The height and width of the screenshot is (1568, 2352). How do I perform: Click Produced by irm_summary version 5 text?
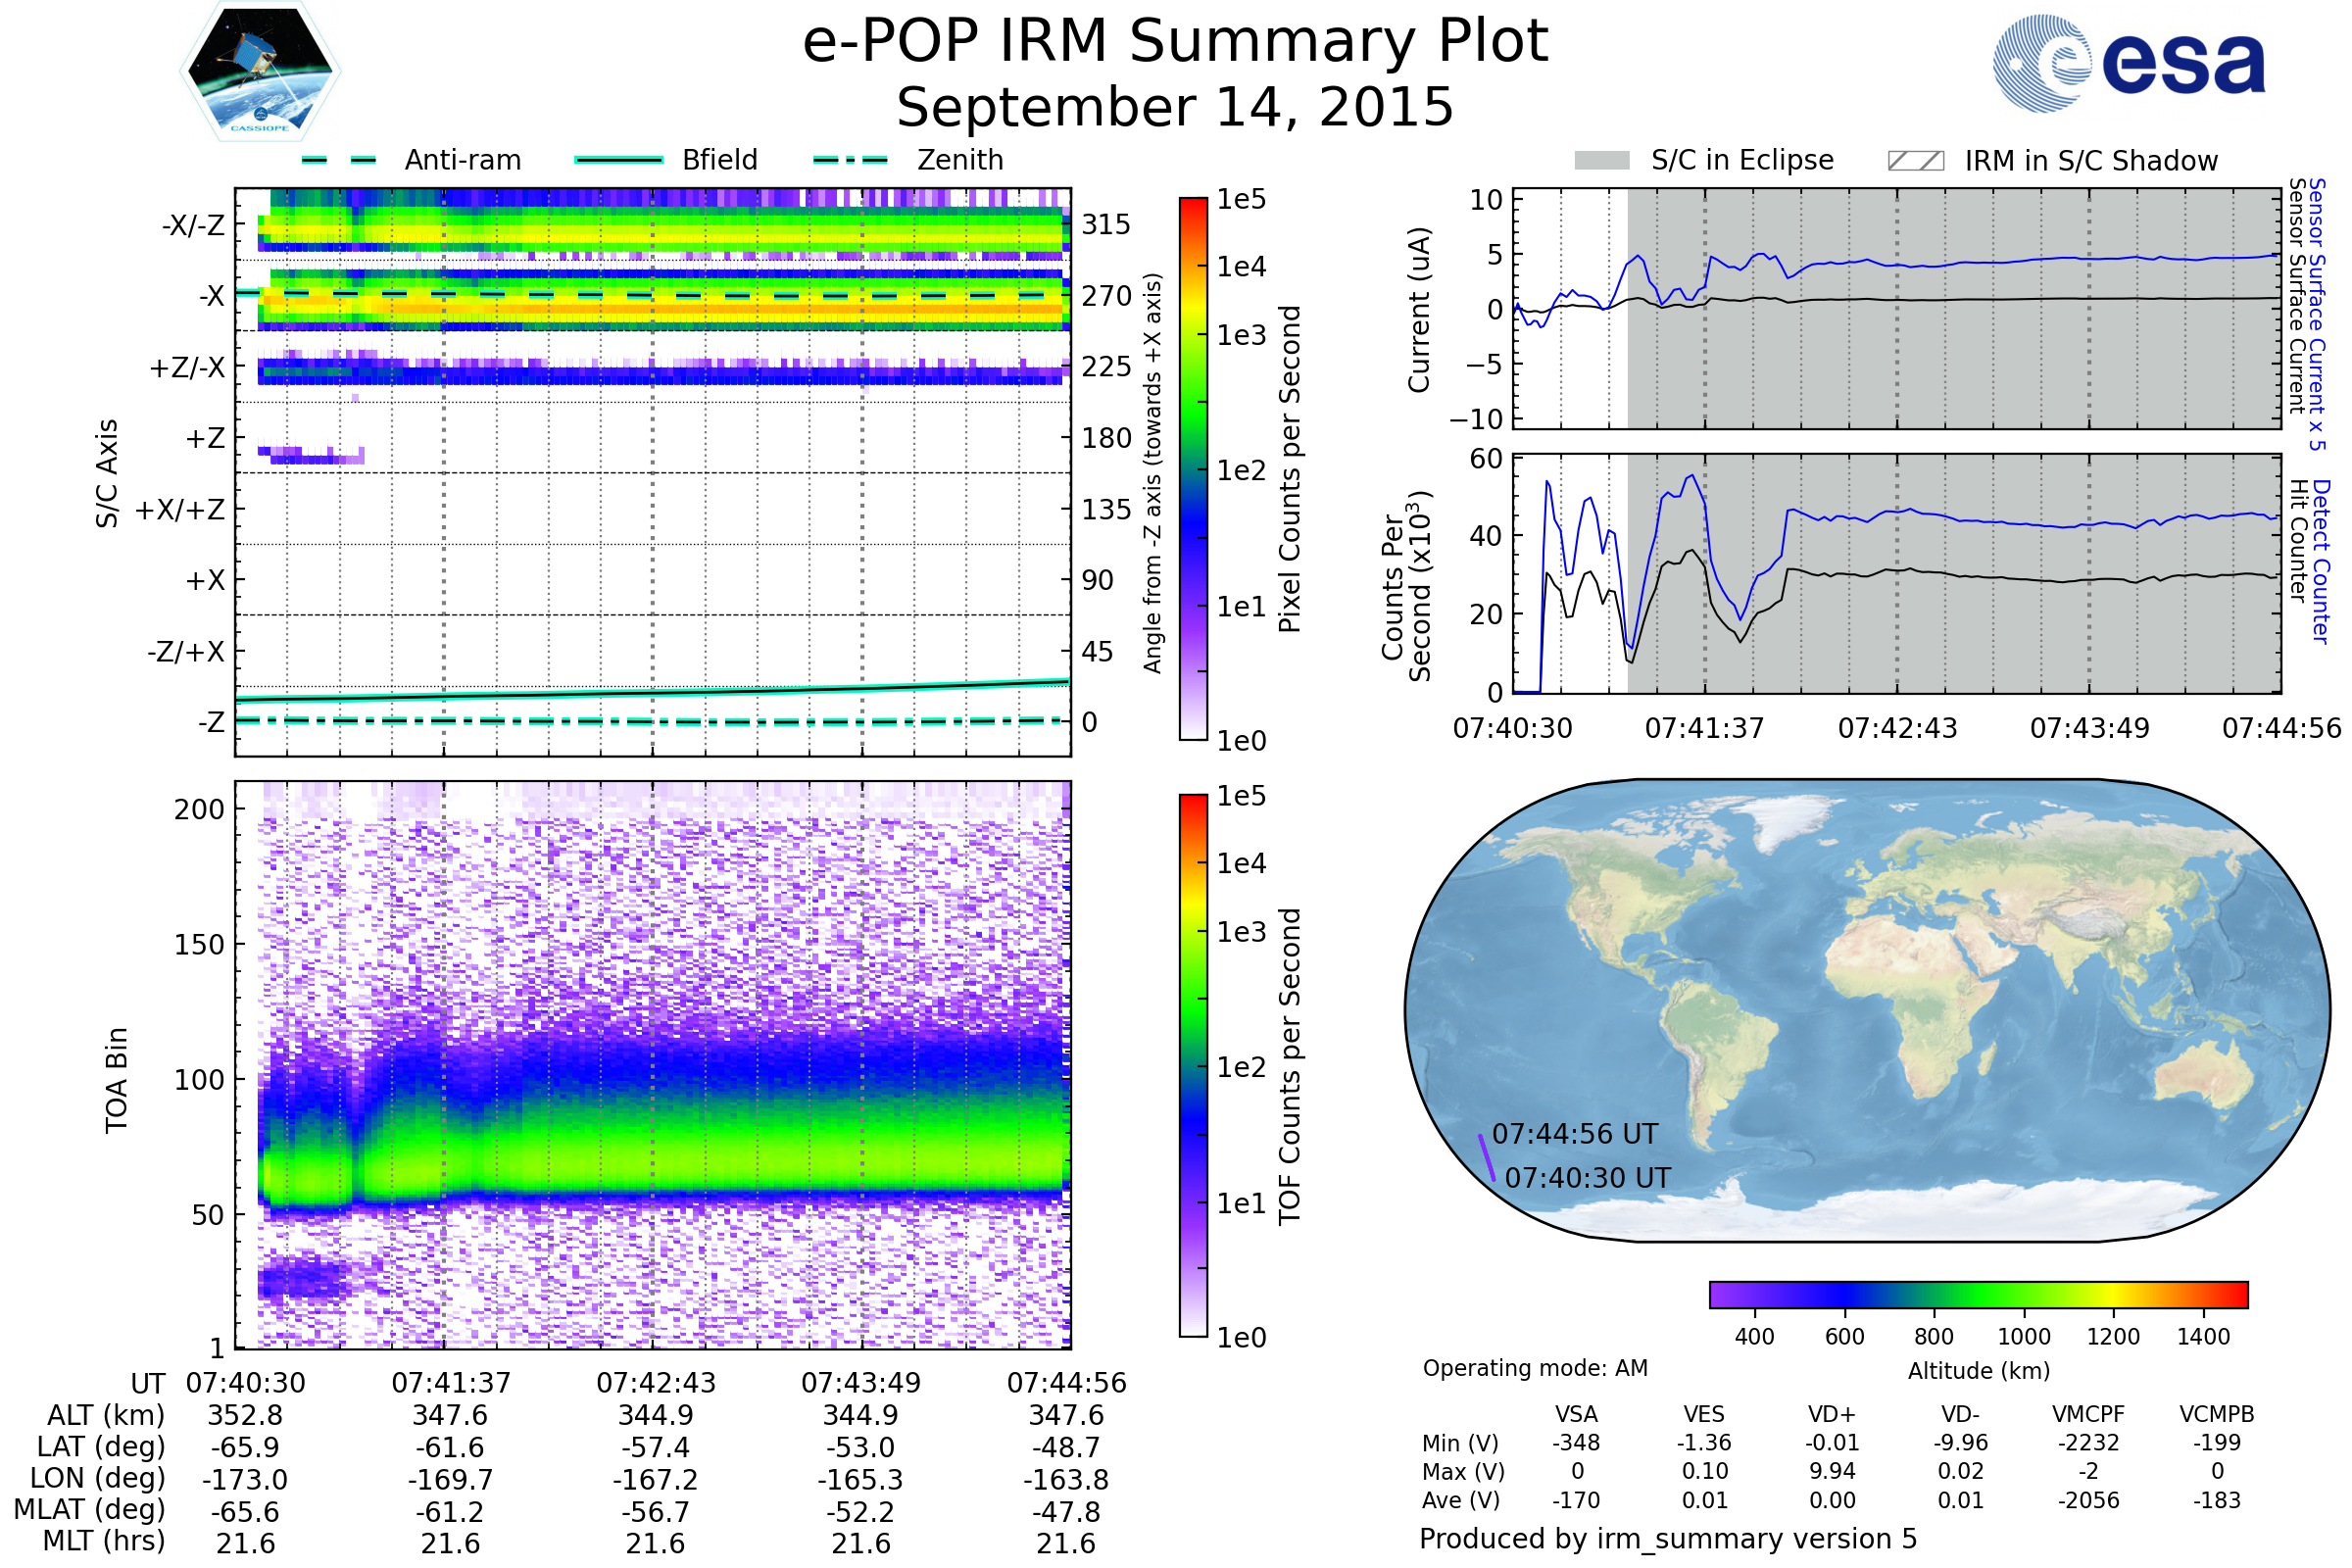[1668, 1539]
